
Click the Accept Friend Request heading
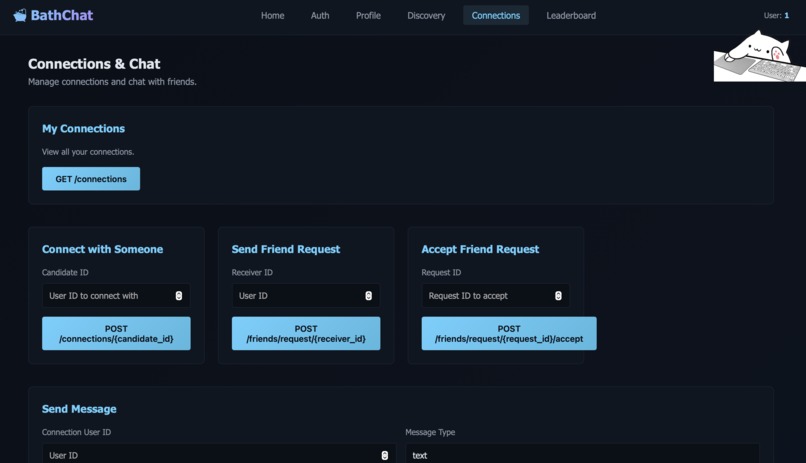pyautogui.click(x=480, y=249)
